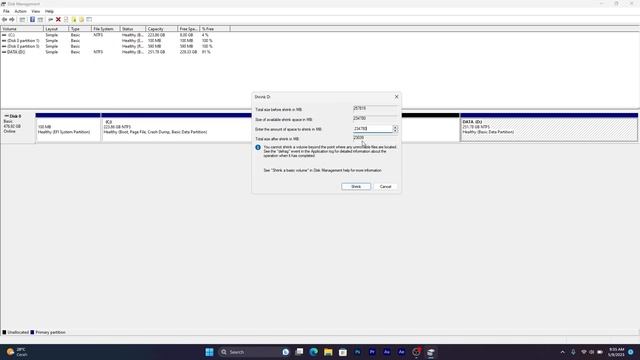Open Microsoft Edge from the taskbar
The image size is (640, 360).
313,352
